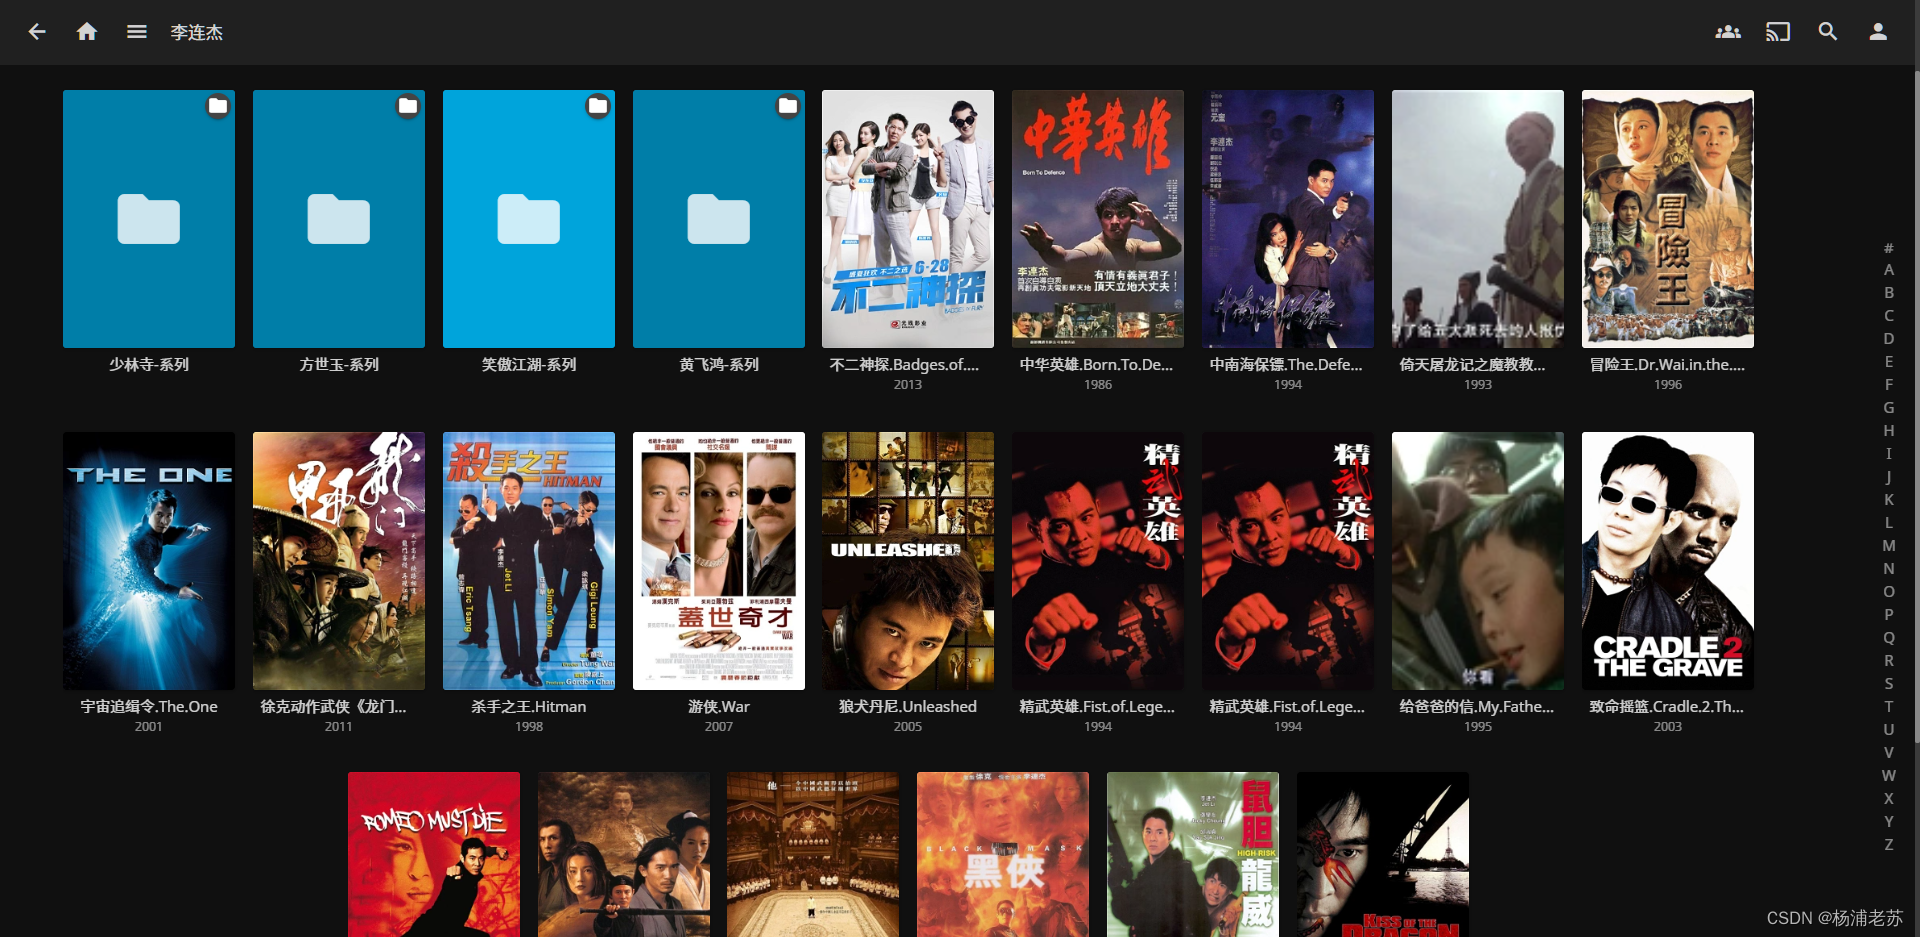
Task: Click the 少林寺-系列 title text
Action: [149, 365]
